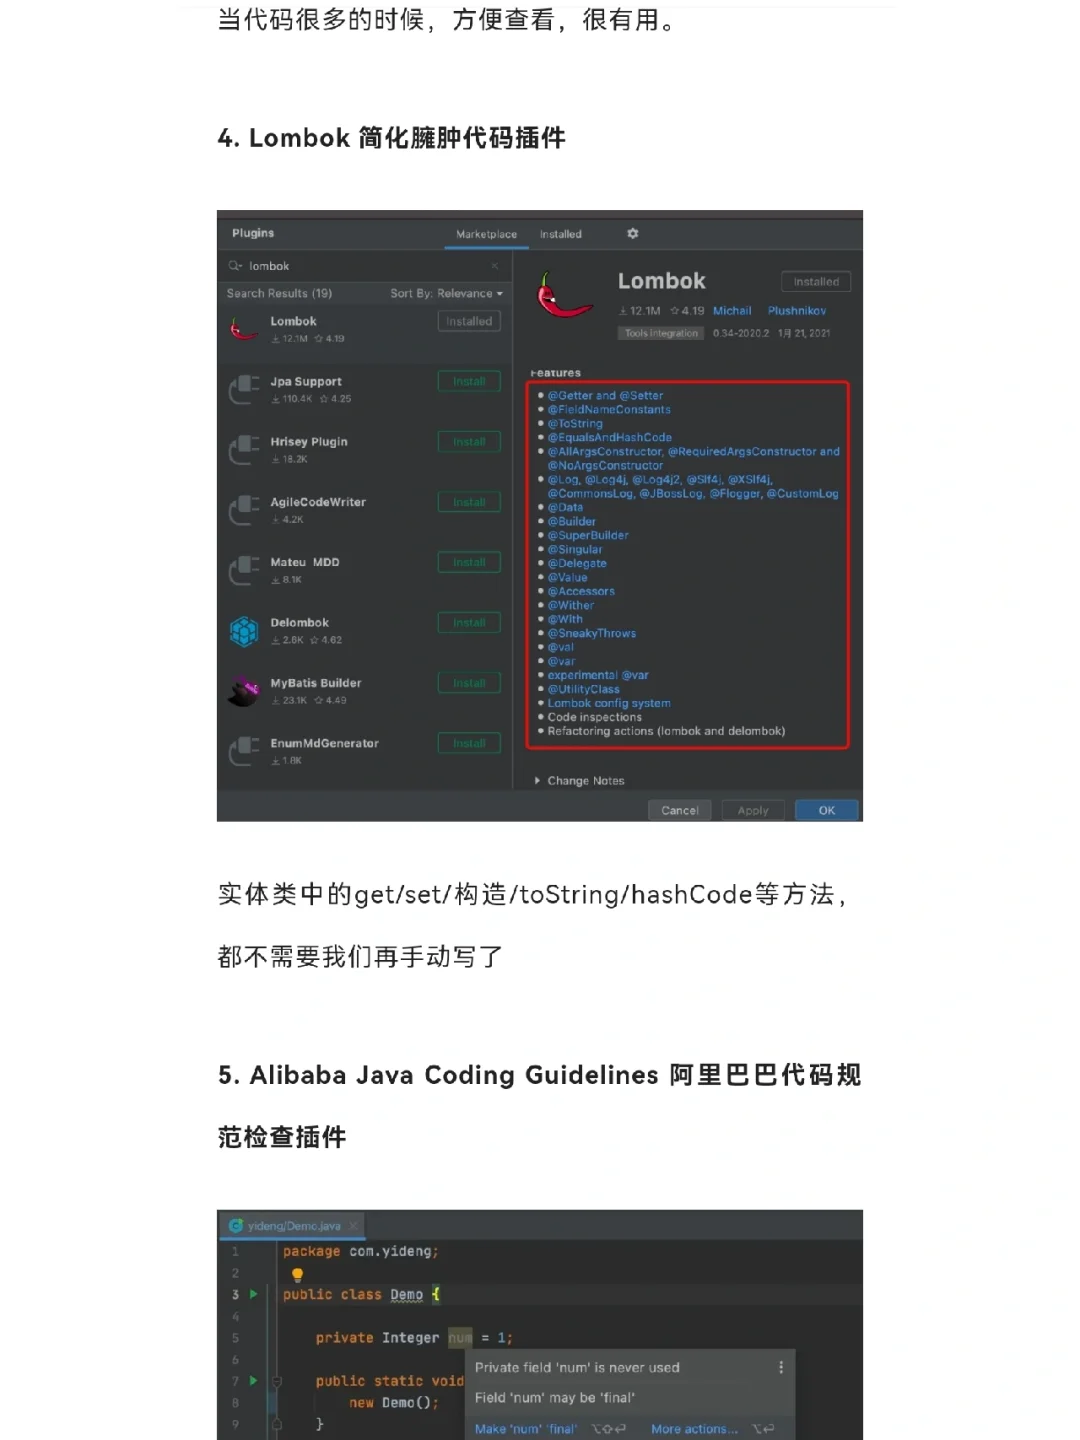Open the @Data feature link
Viewport: 1080px width, 1440px height.
click(x=565, y=508)
